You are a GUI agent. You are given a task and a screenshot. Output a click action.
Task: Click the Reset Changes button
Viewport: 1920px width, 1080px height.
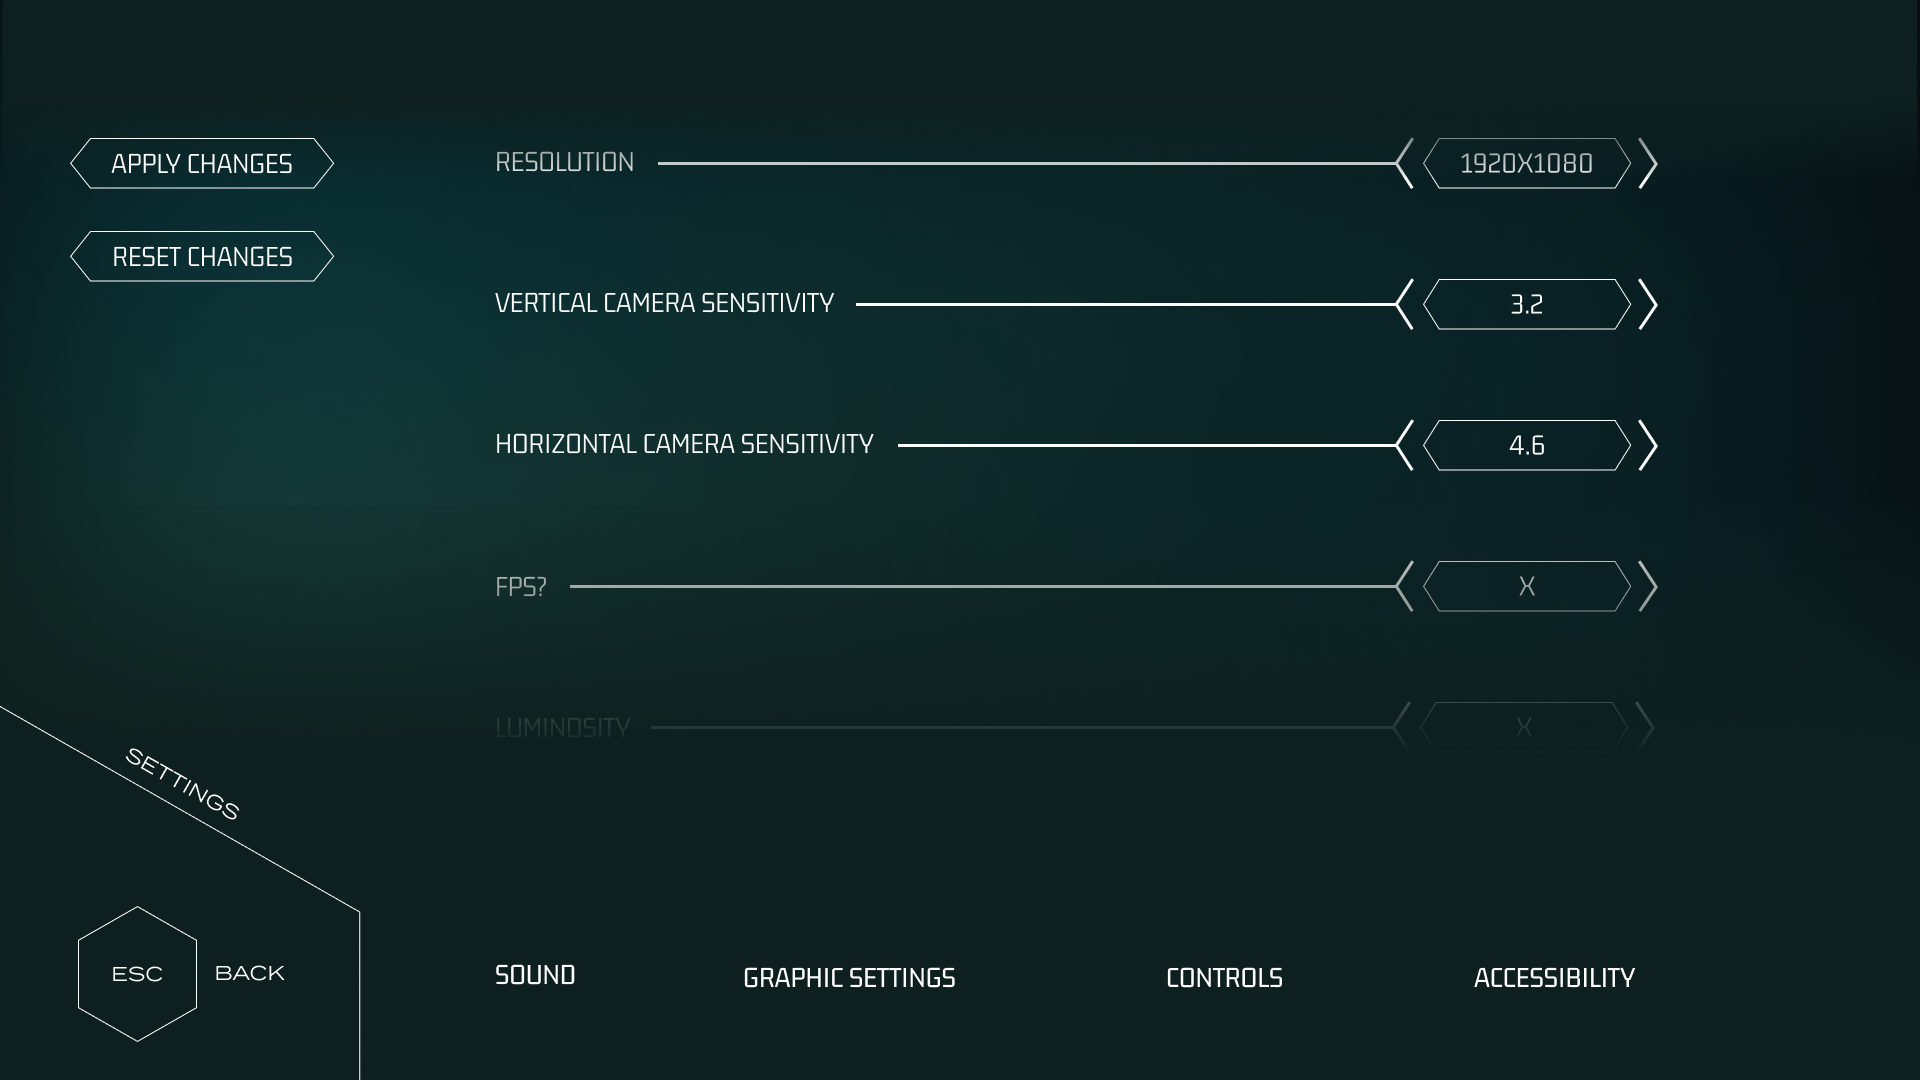point(202,257)
